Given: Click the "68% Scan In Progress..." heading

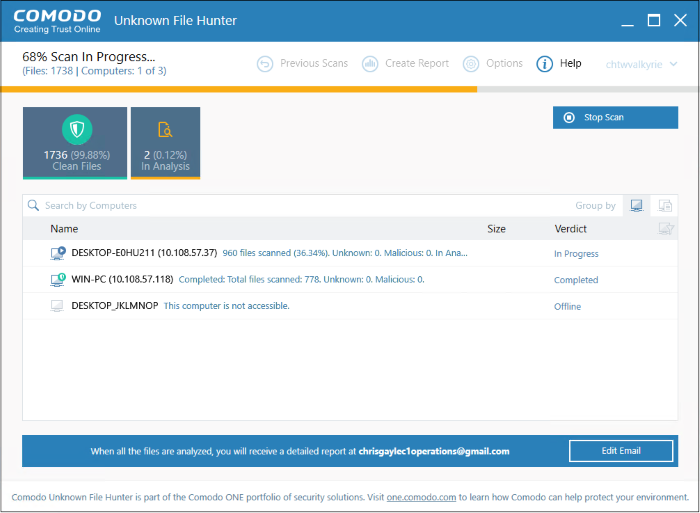Looking at the screenshot, I should (89, 57).
